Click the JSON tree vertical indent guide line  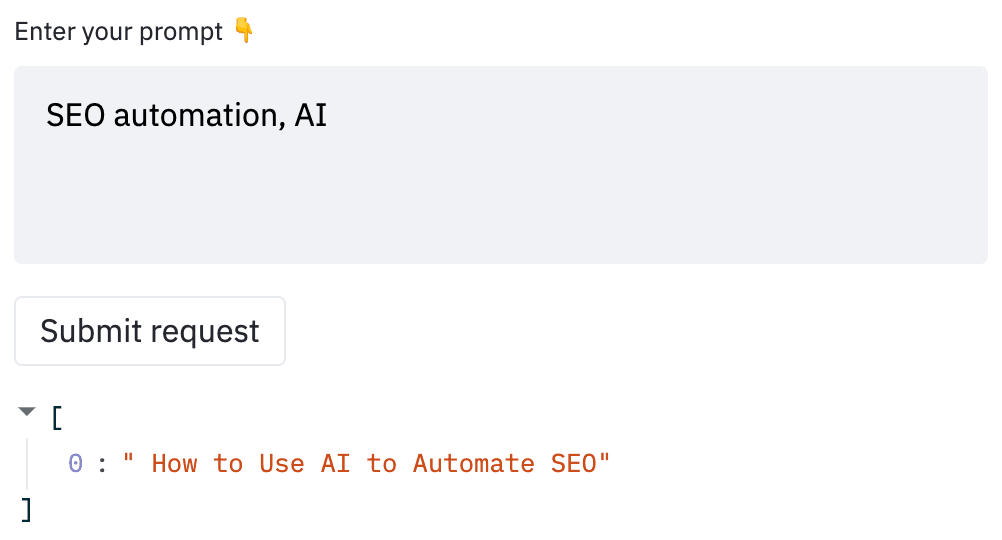(27, 463)
